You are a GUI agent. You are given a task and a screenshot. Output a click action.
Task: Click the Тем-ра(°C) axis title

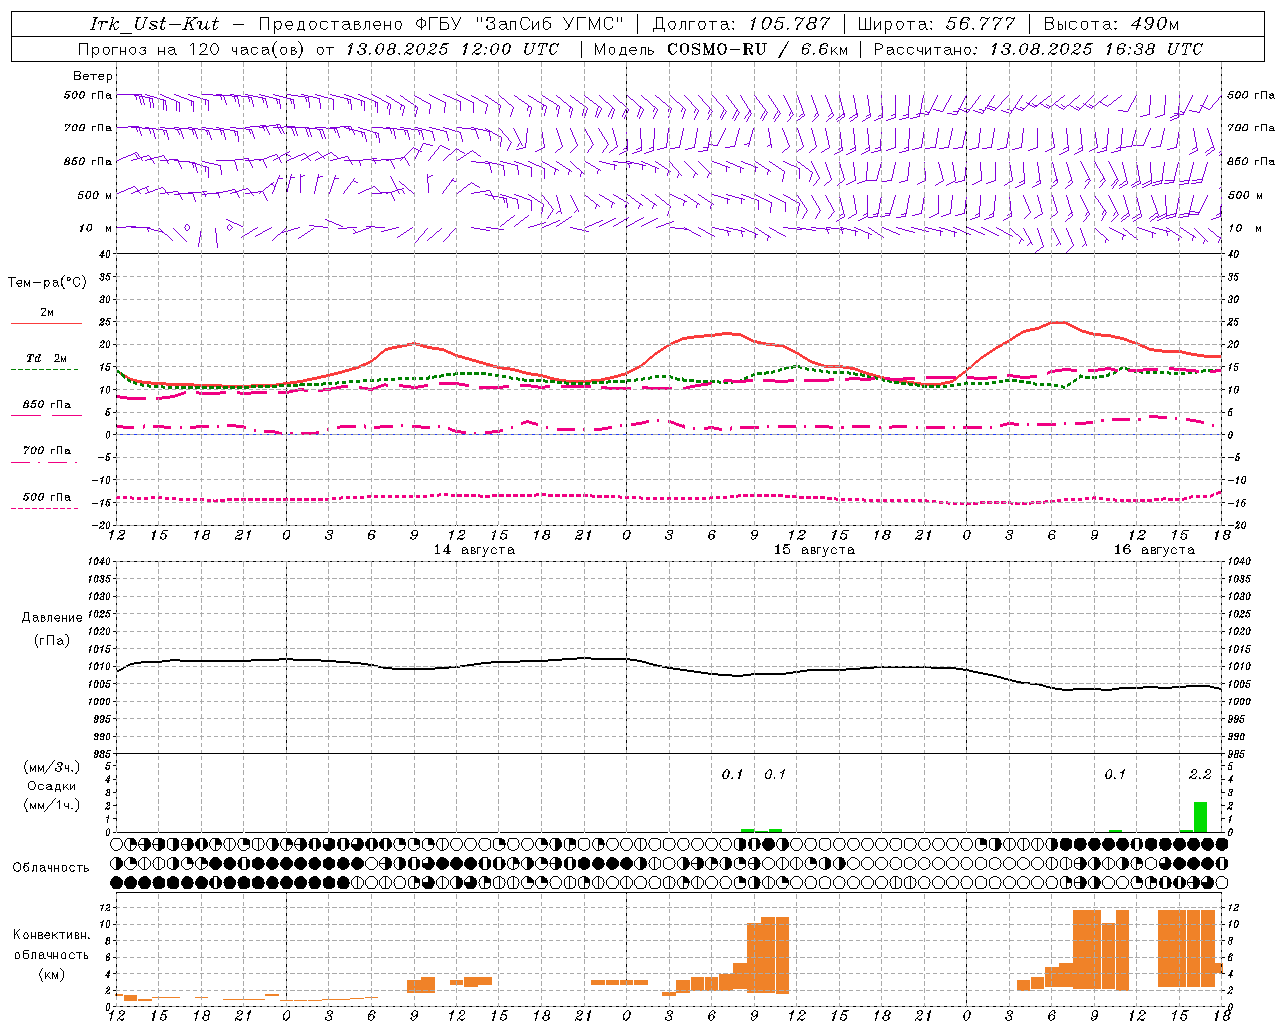coord(47,283)
